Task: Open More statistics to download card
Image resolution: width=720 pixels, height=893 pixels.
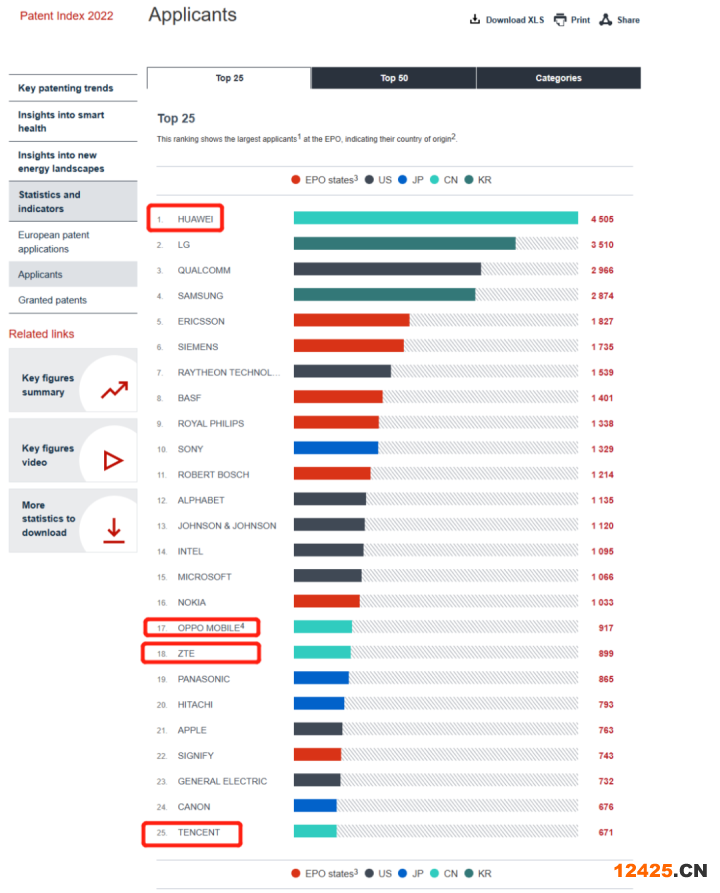Action: pos(73,521)
